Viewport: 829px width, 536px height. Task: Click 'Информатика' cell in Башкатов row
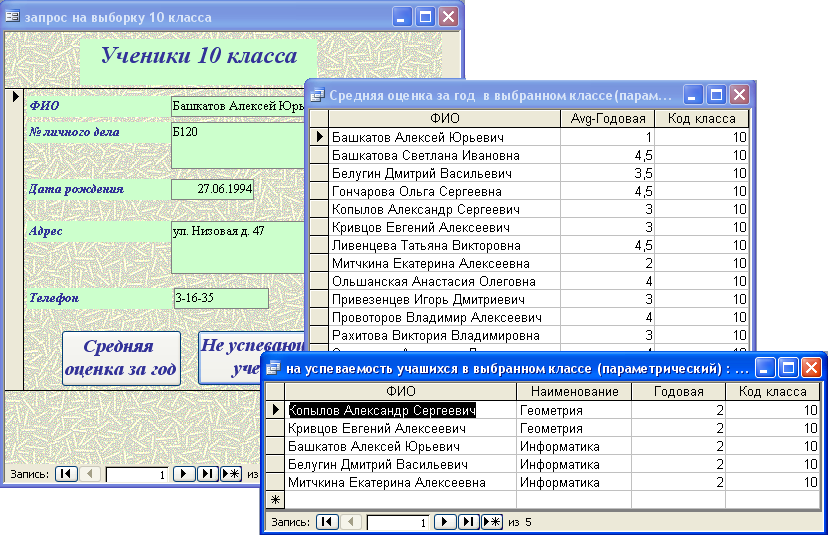pyautogui.click(x=574, y=446)
